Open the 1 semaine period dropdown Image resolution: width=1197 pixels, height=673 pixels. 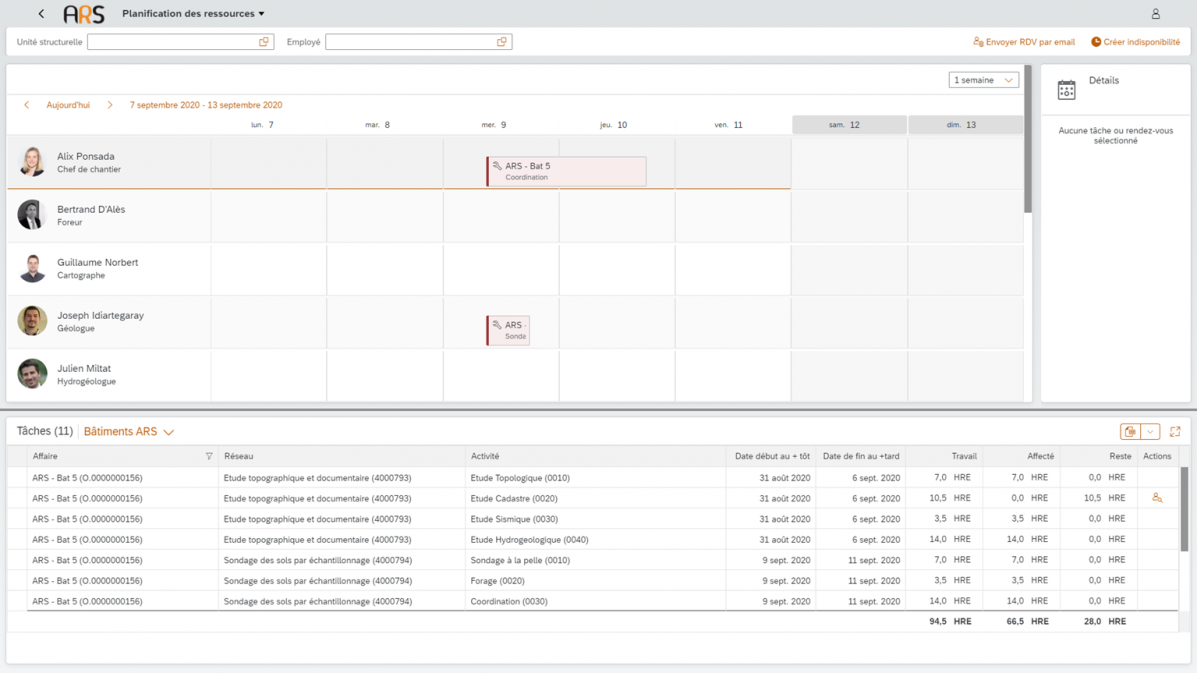tap(983, 80)
